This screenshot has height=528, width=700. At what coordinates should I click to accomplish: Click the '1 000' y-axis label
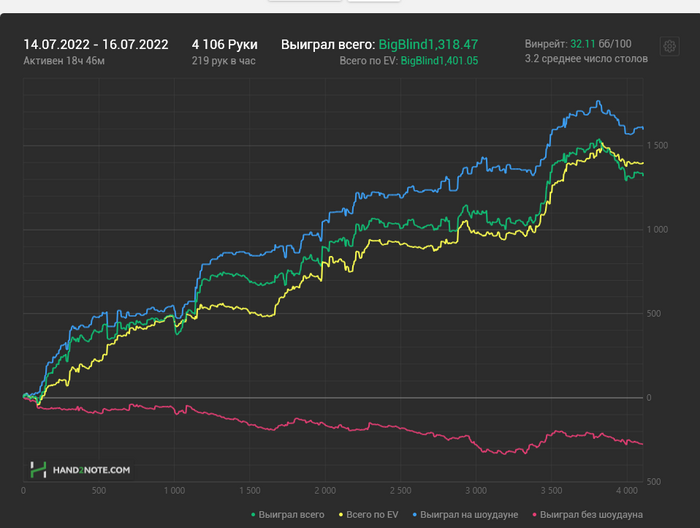[657, 229]
